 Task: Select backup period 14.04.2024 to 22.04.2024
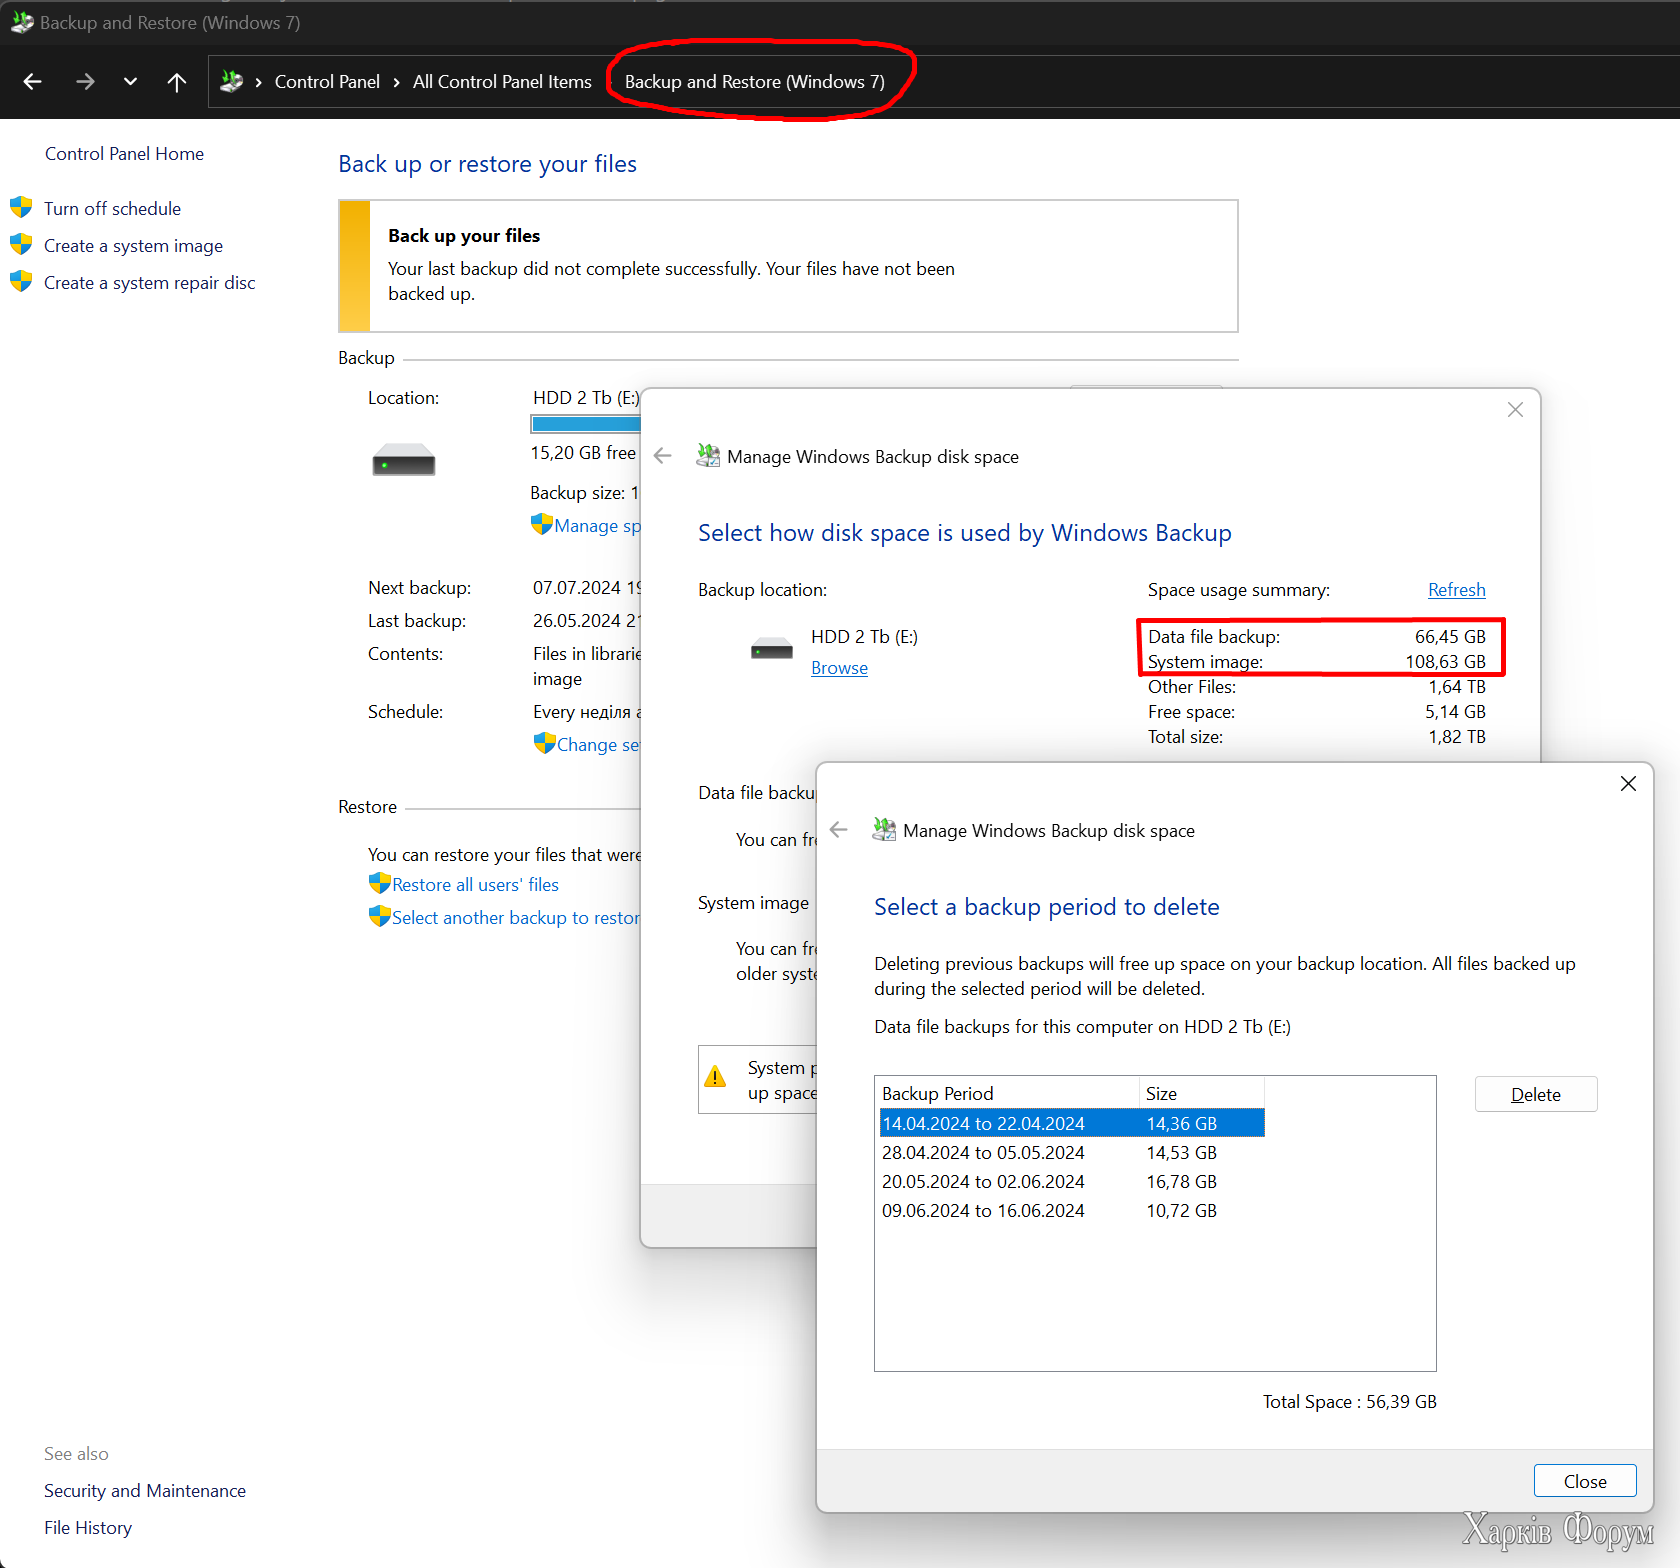1072,1123
